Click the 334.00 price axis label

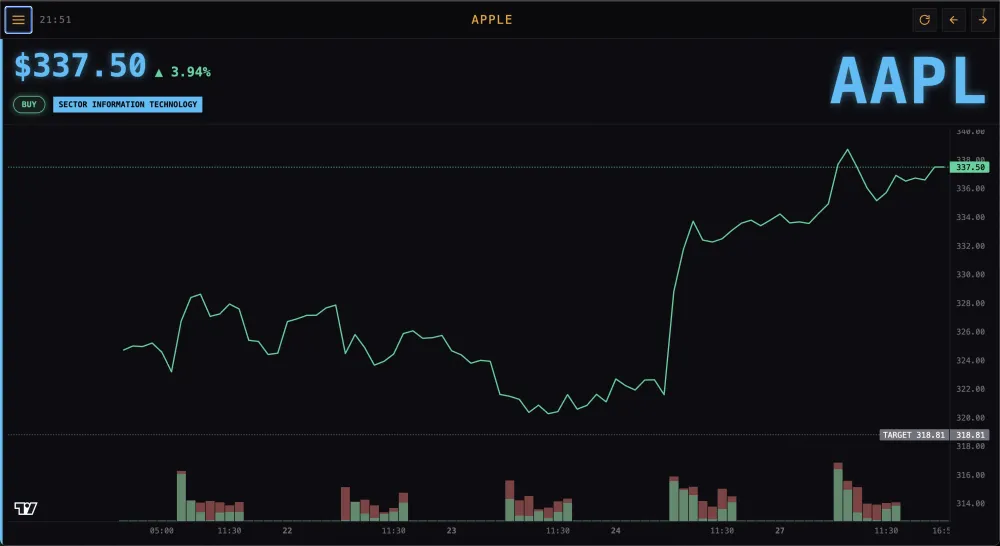(x=969, y=218)
